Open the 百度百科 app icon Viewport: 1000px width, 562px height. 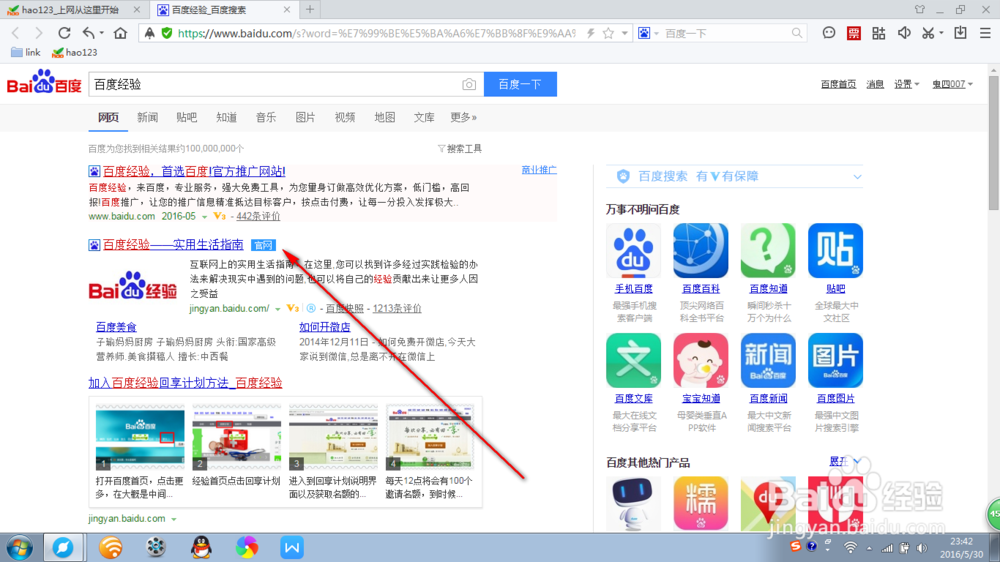click(701, 251)
